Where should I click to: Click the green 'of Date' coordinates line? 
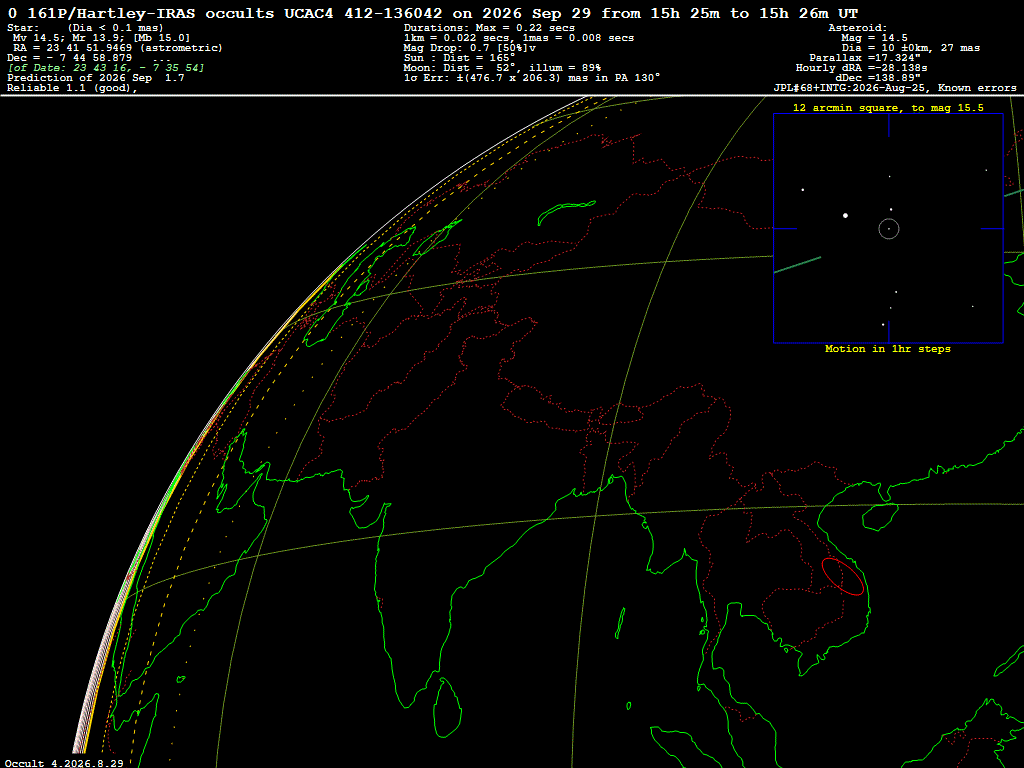[x=106, y=68]
